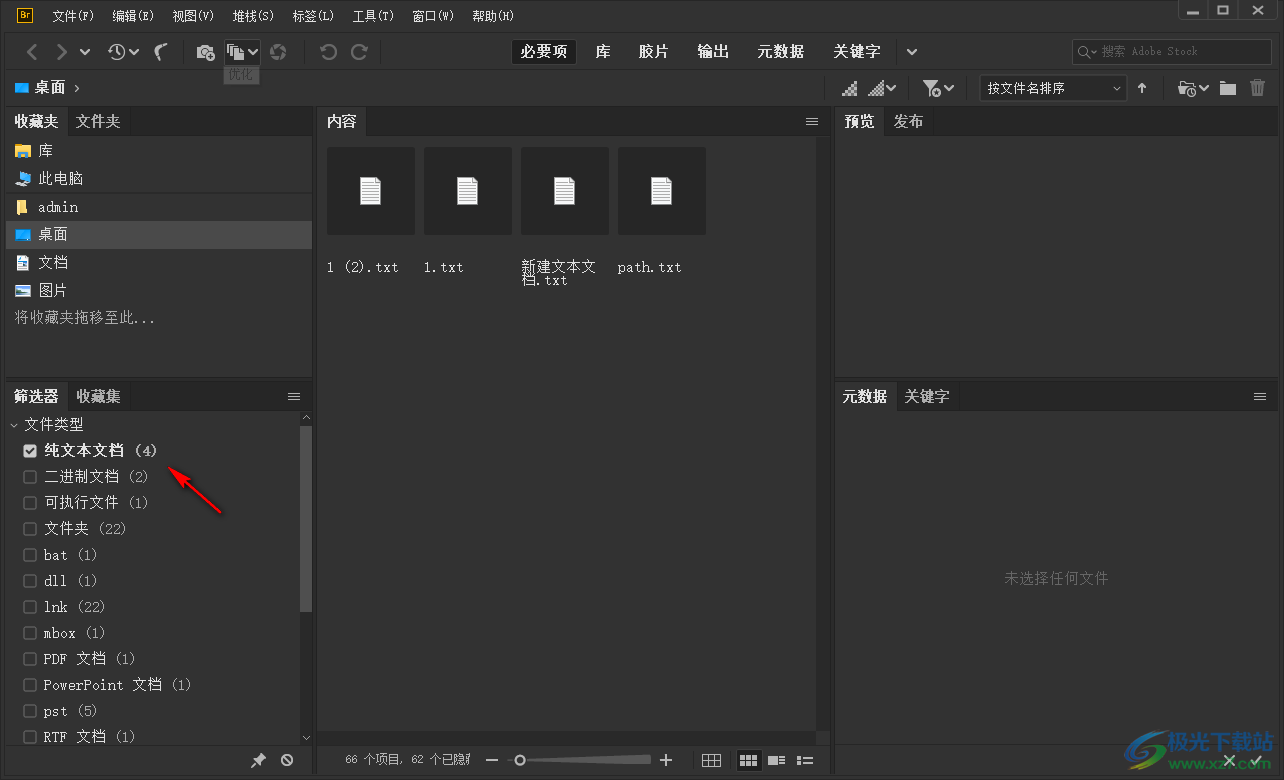Open the 关键字 tab in metadata panel
The image size is (1284, 780).
pos(927,396)
